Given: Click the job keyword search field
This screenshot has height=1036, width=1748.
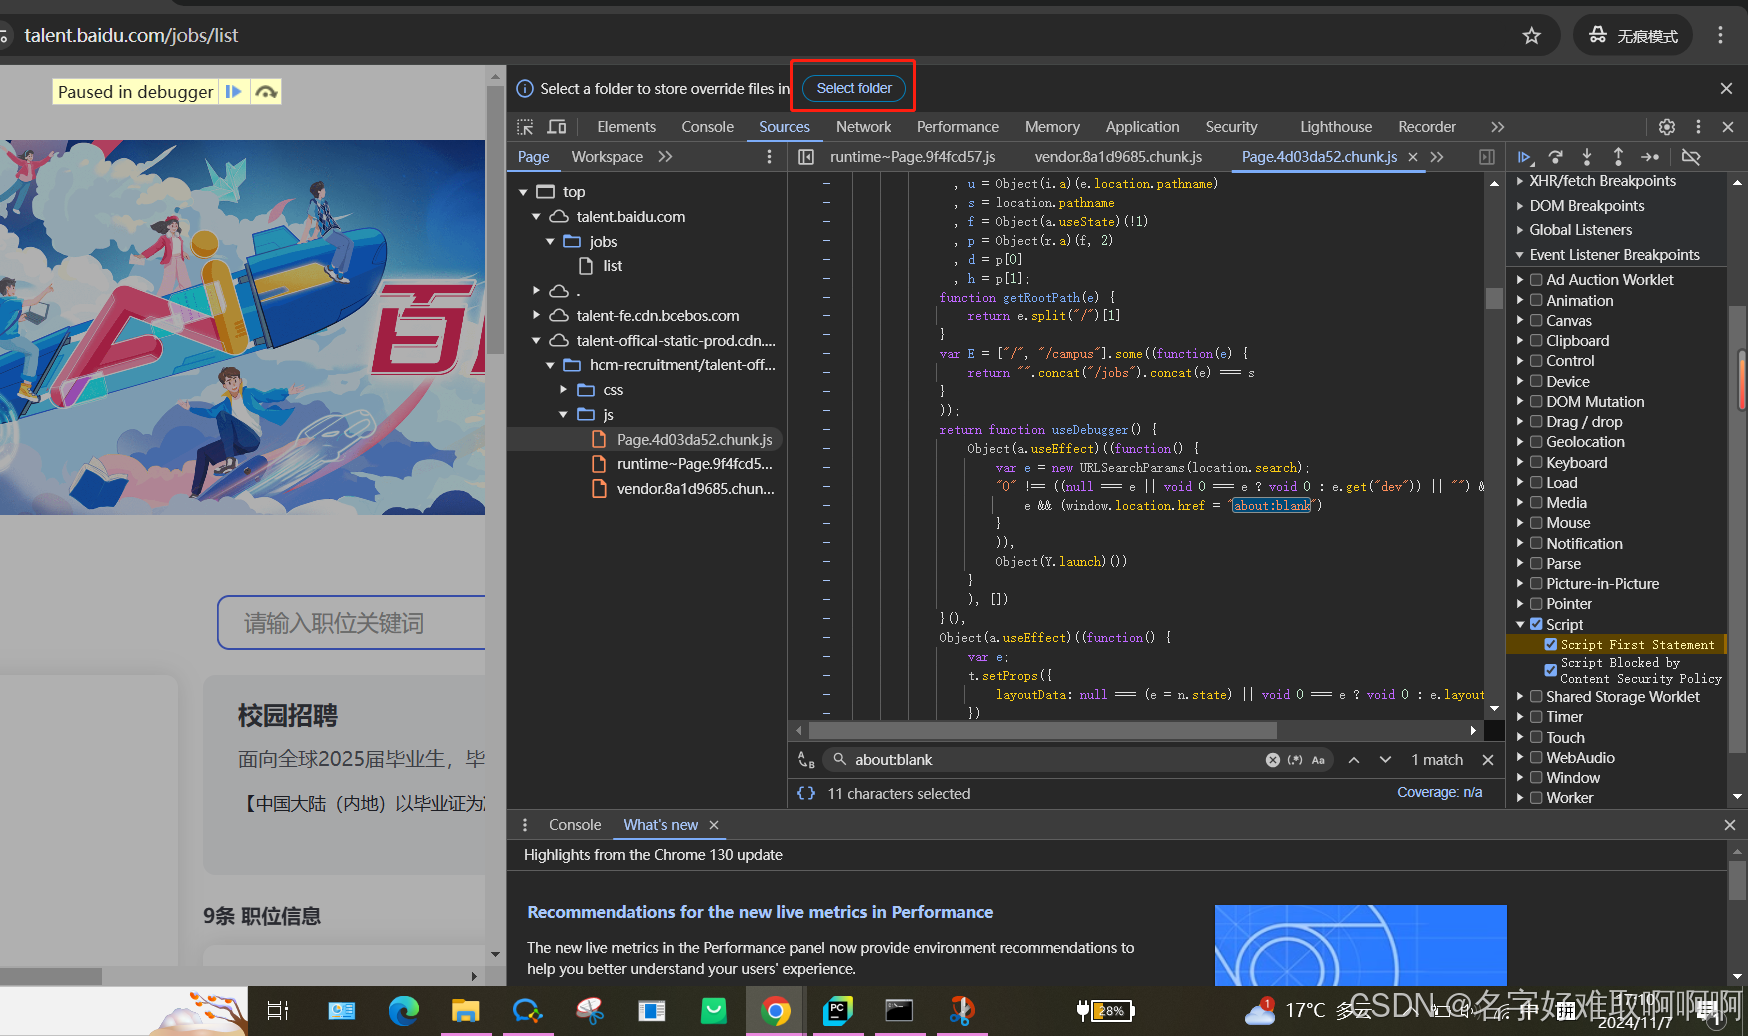Looking at the screenshot, I should [x=351, y=623].
